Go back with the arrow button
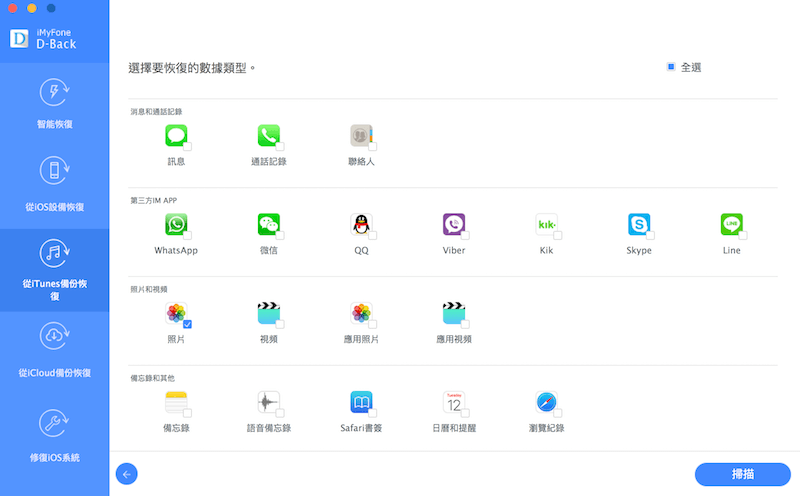The height and width of the screenshot is (496, 800). coord(127,474)
